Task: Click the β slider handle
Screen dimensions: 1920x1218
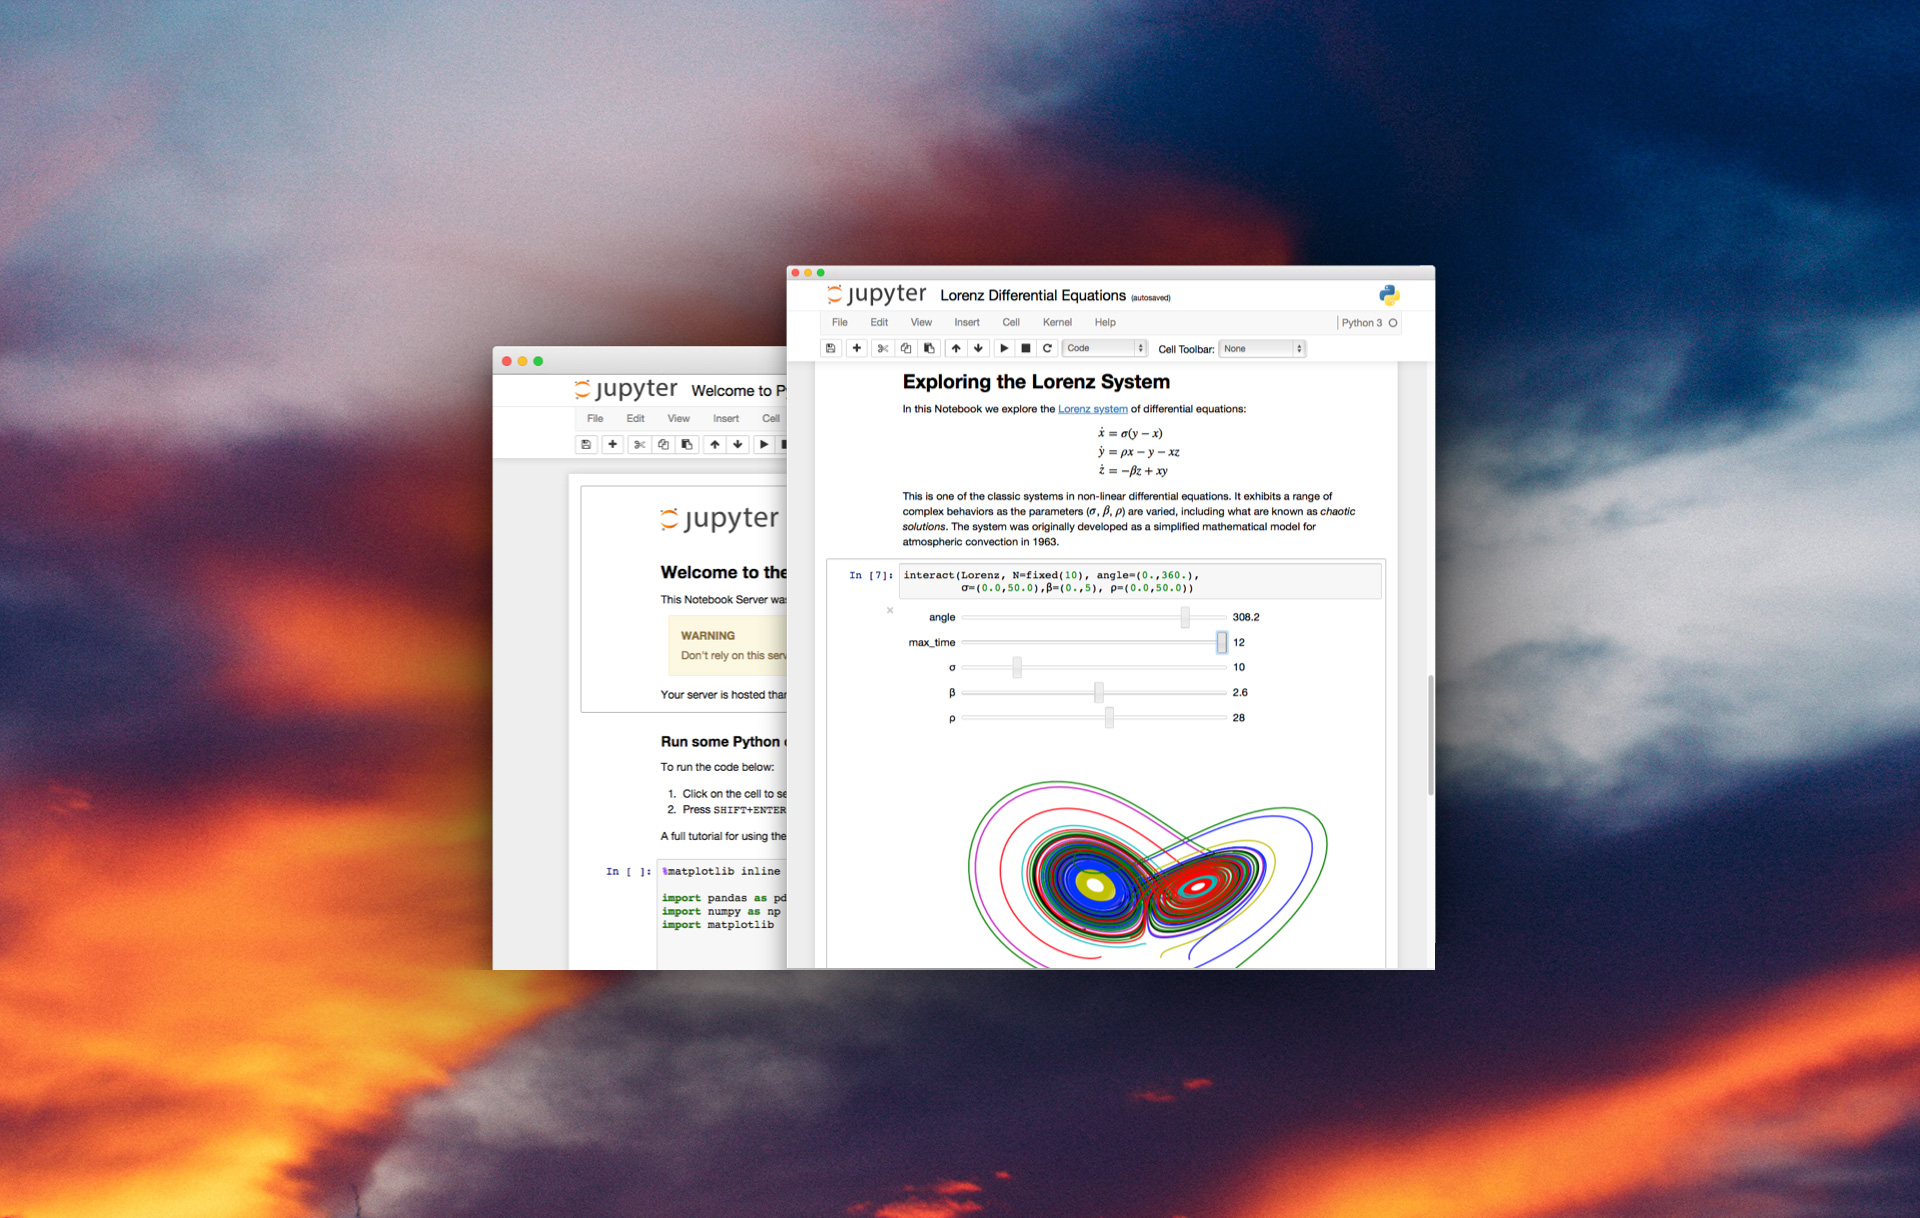Action: (x=1099, y=692)
